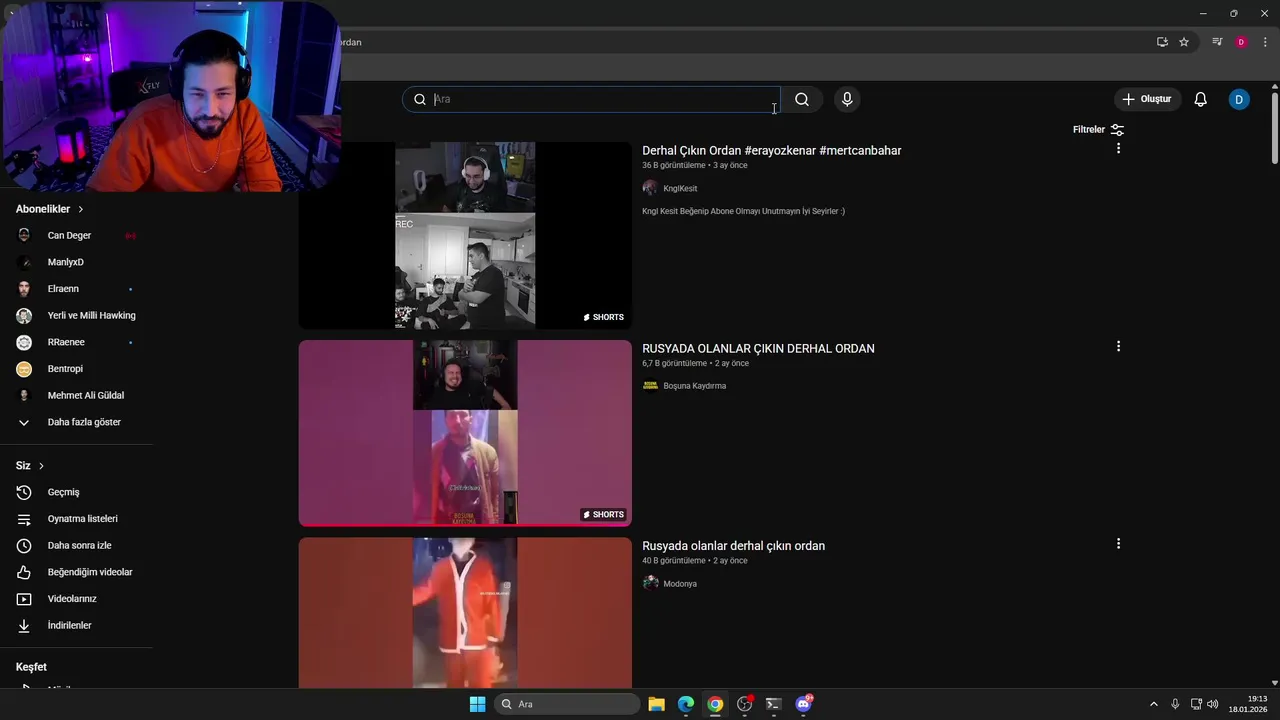Image resolution: width=1280 pixels, height=720 pixels.
Task: Open File Explorer from the taskbar
Action: (656, 704)
